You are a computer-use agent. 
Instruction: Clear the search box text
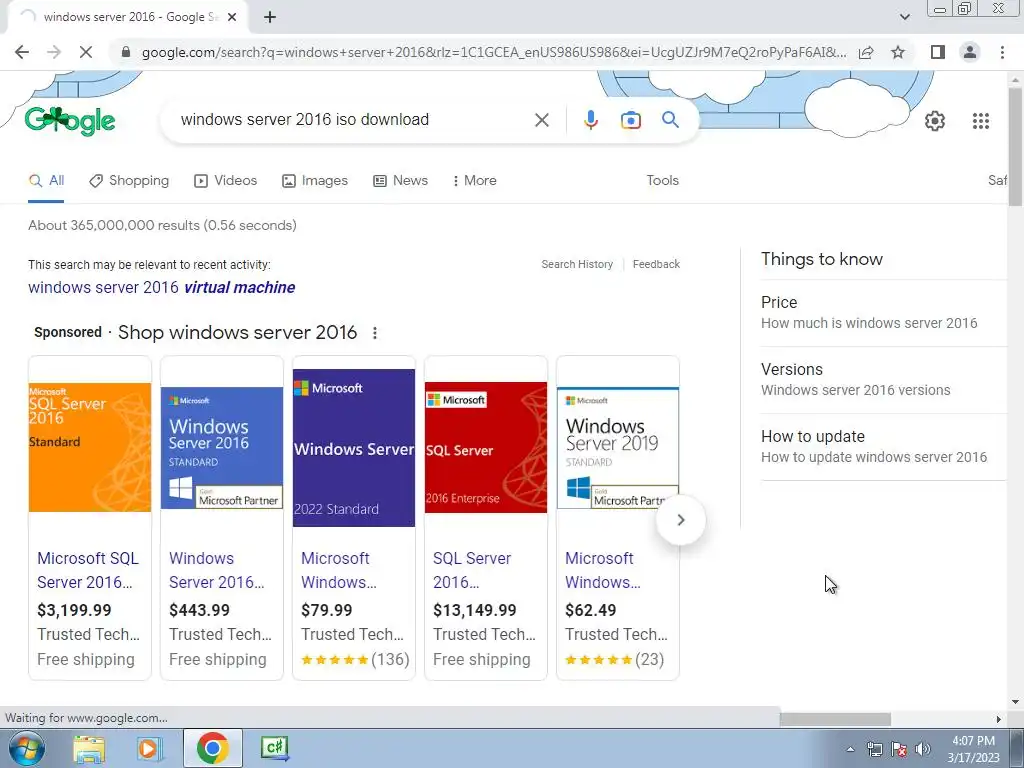[541, 120]
